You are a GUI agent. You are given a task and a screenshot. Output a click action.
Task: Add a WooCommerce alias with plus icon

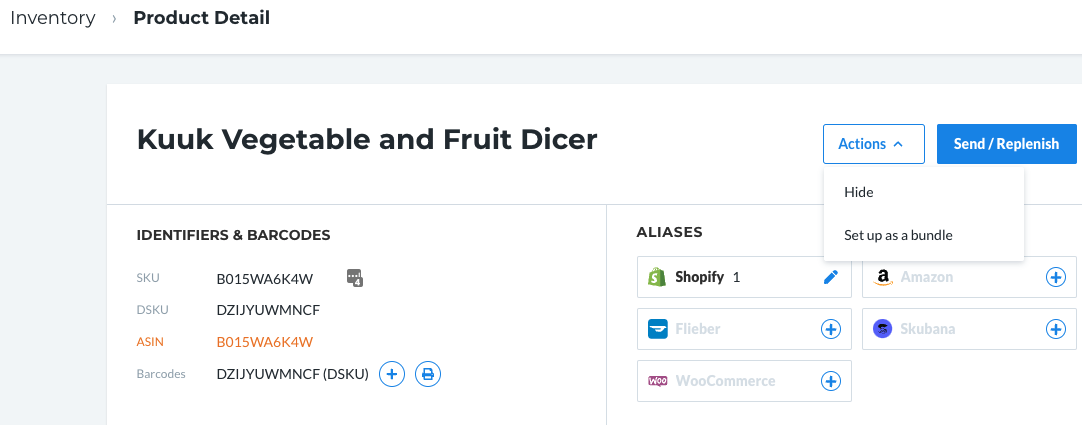coord(831,381)
